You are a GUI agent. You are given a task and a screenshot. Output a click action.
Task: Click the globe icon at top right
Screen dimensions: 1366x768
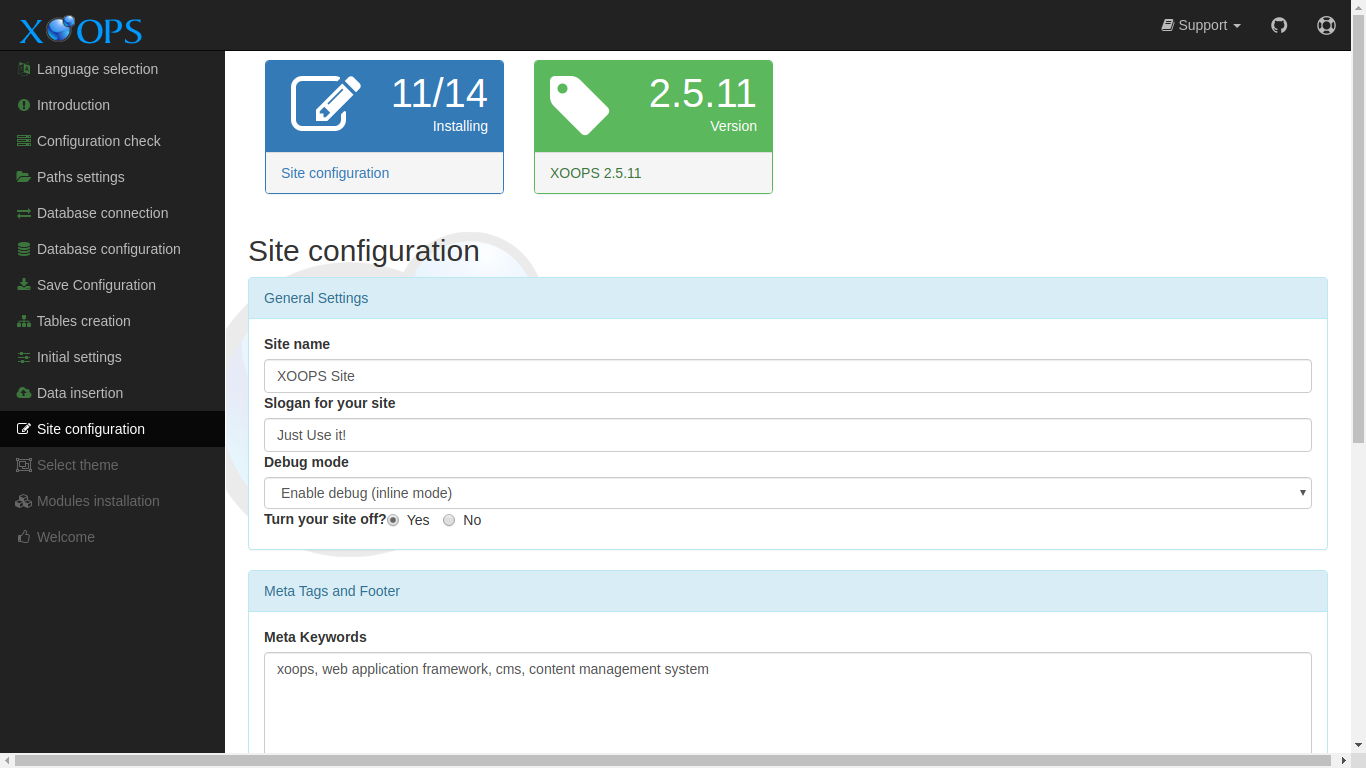1326,25
